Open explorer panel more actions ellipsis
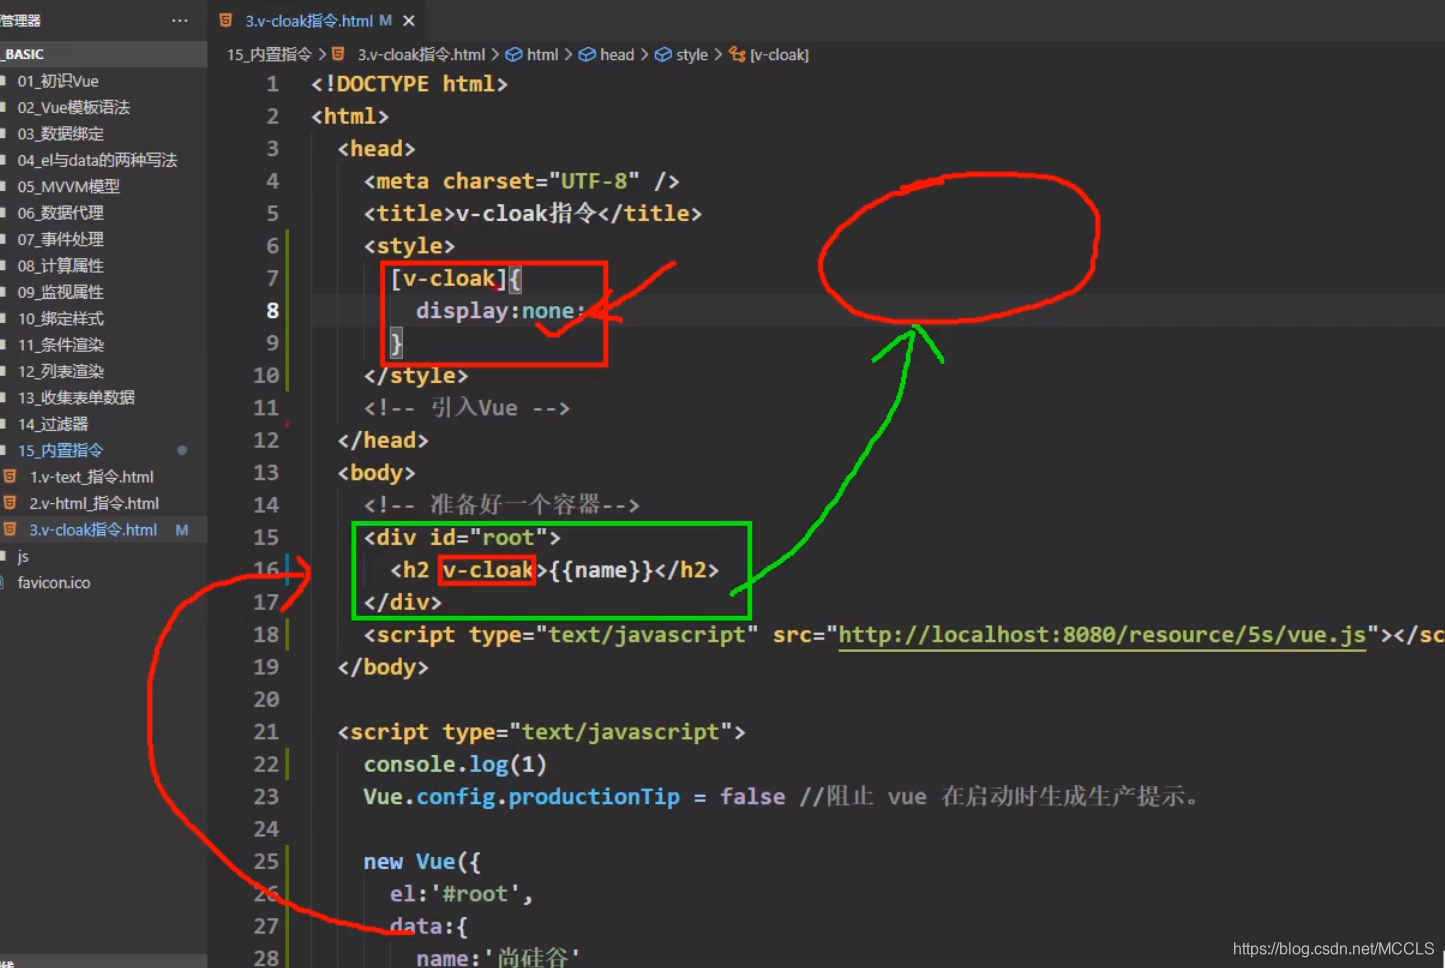 pyautogui.click(x=180, y=20)
